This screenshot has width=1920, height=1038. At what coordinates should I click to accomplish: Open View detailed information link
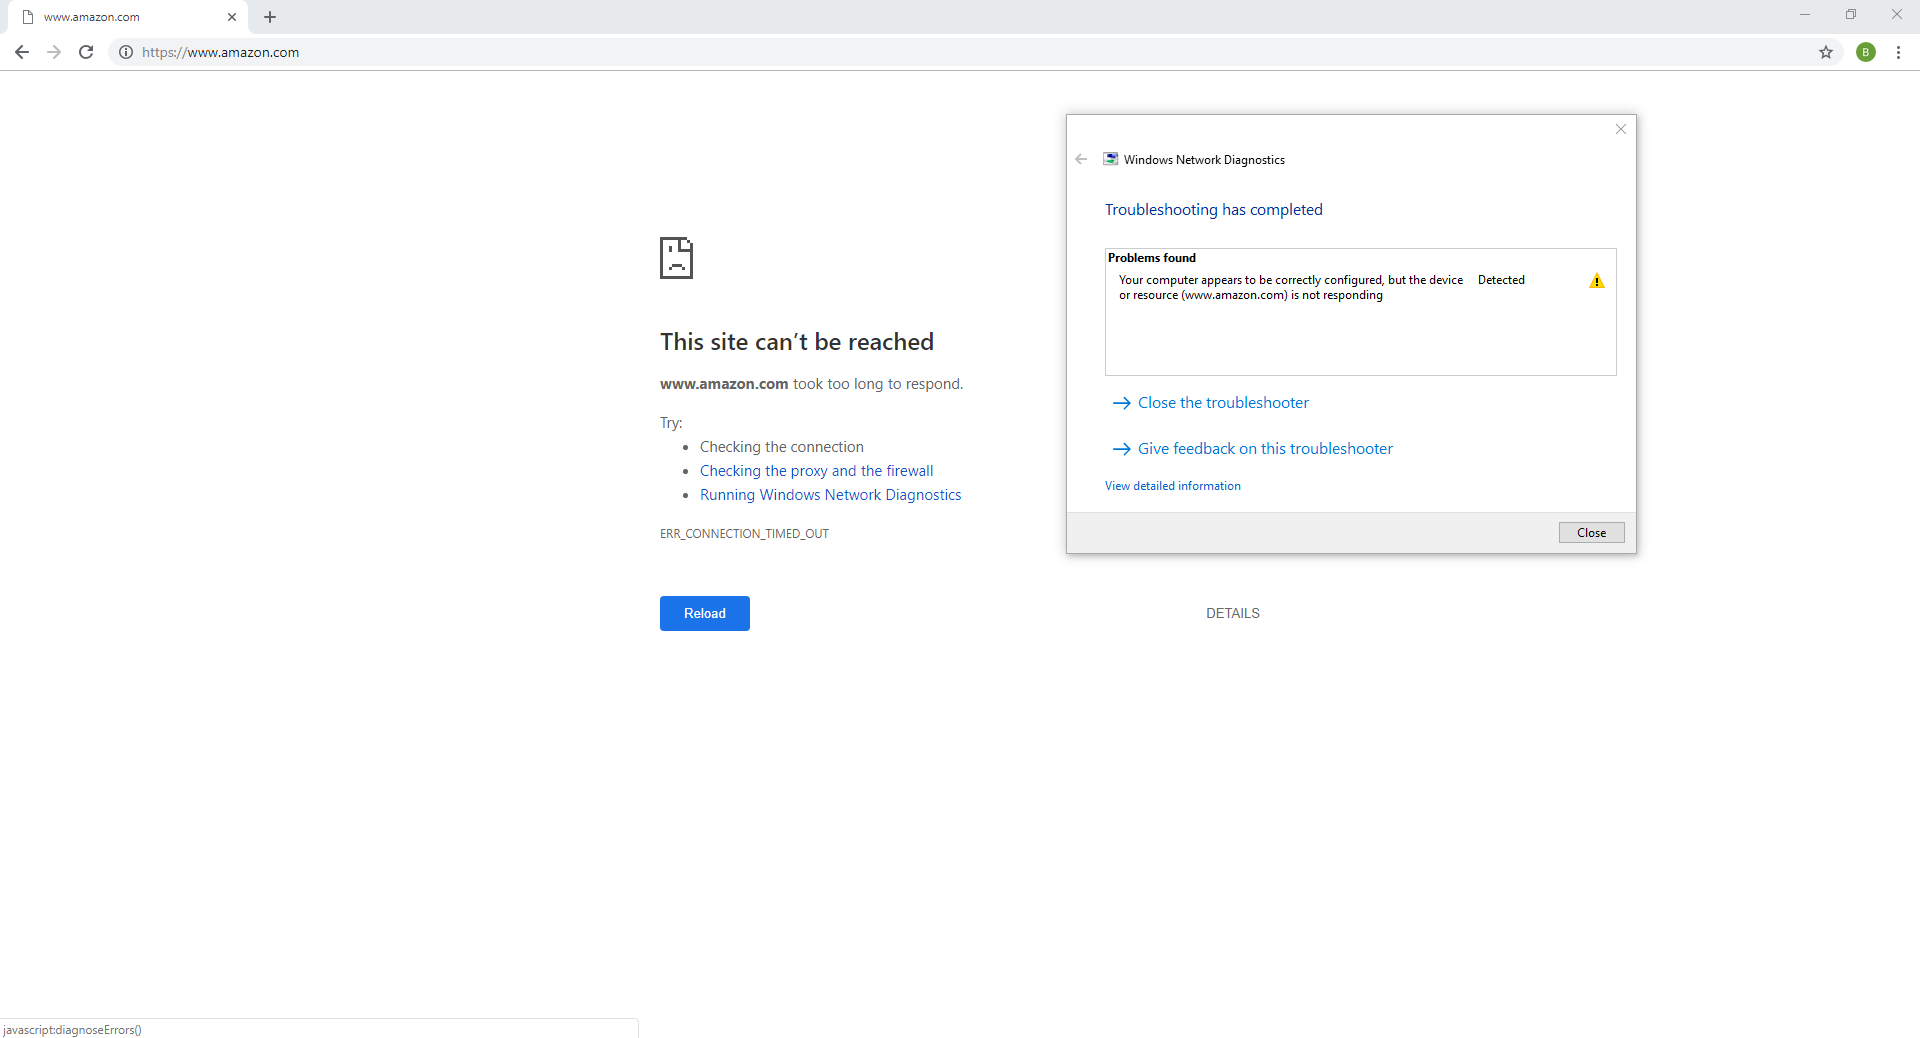pos(1173,486)
